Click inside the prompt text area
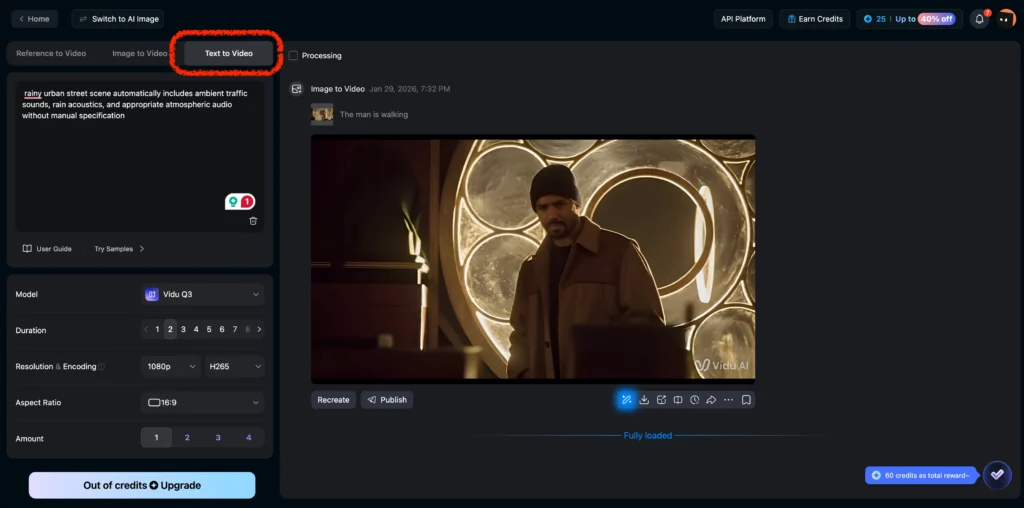The image size is (1024, 508). [x=140, y=157]
